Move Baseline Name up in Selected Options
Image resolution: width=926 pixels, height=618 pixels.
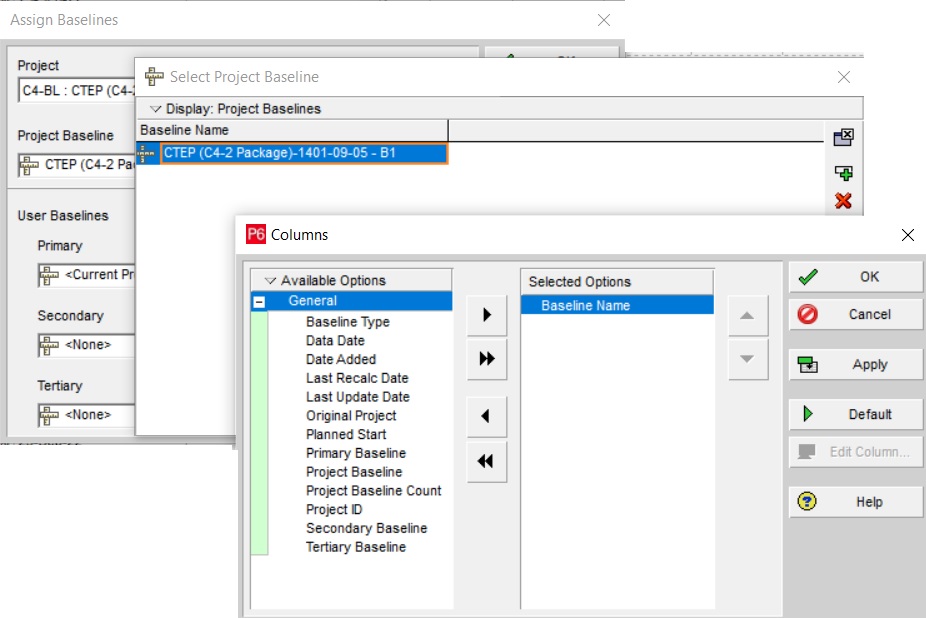pyautogui.click(x=748, y=315)
